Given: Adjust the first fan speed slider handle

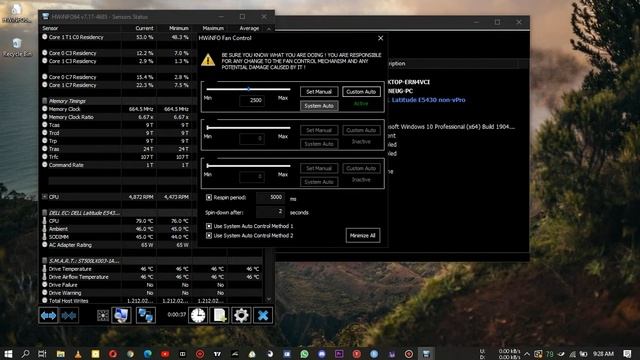Looking at the screenshot, I should pyautogui.click(x=248, y=89).
